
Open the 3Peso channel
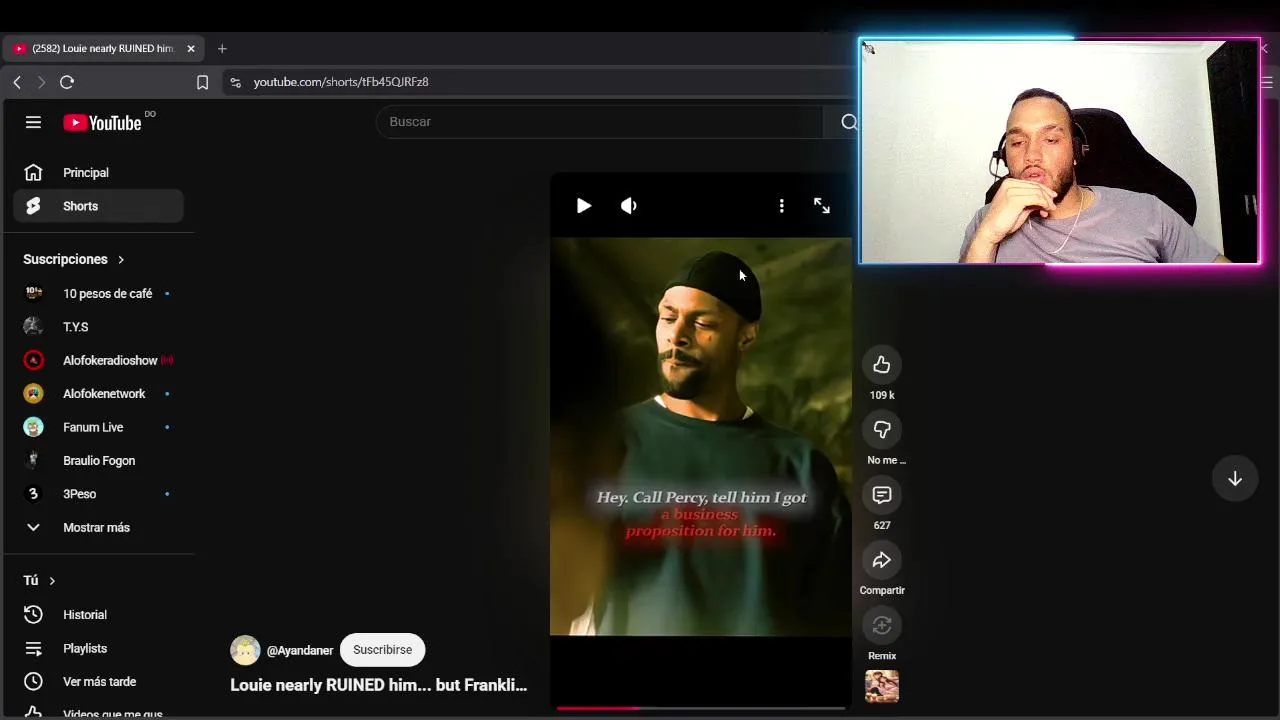click(98, 494)
